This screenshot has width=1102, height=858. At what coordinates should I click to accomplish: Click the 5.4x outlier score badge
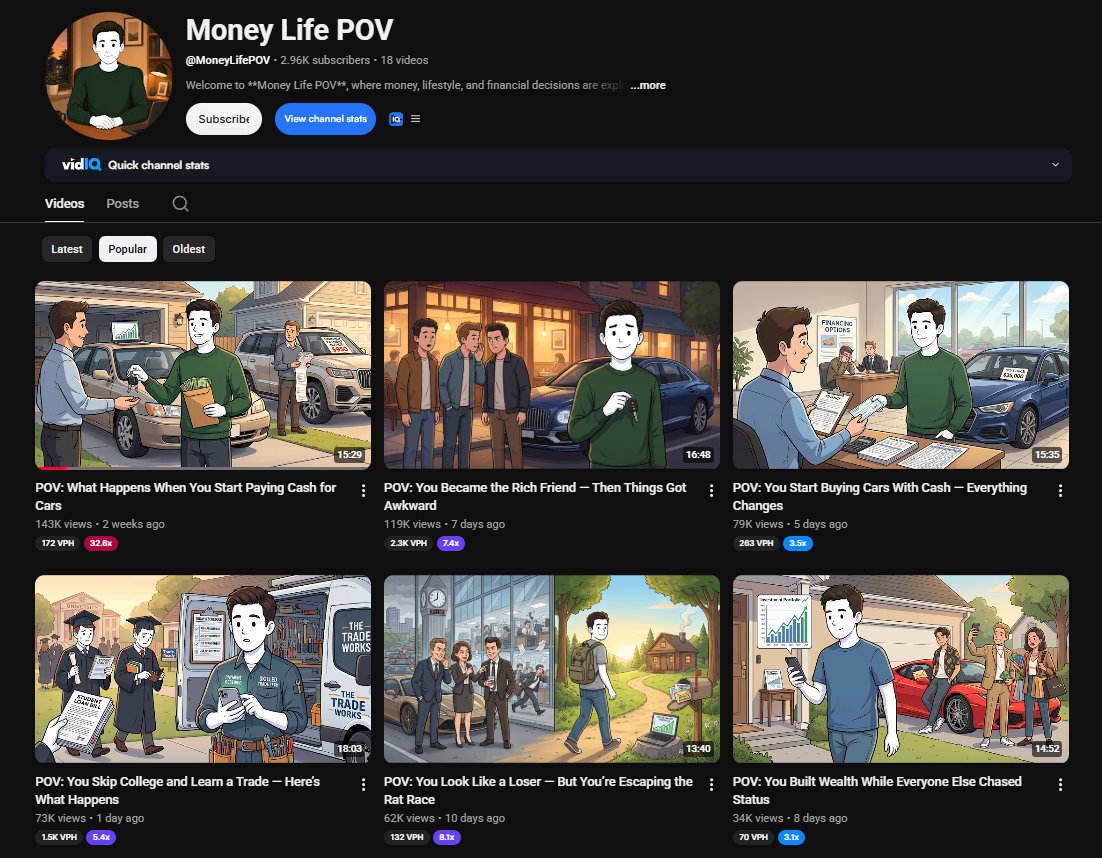pos(101,837)
